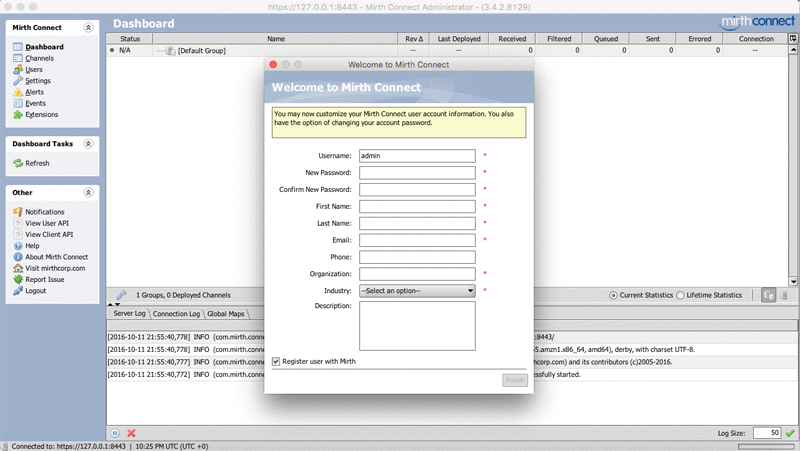
Task: Open the Help icon
Action: pos(18,245)
